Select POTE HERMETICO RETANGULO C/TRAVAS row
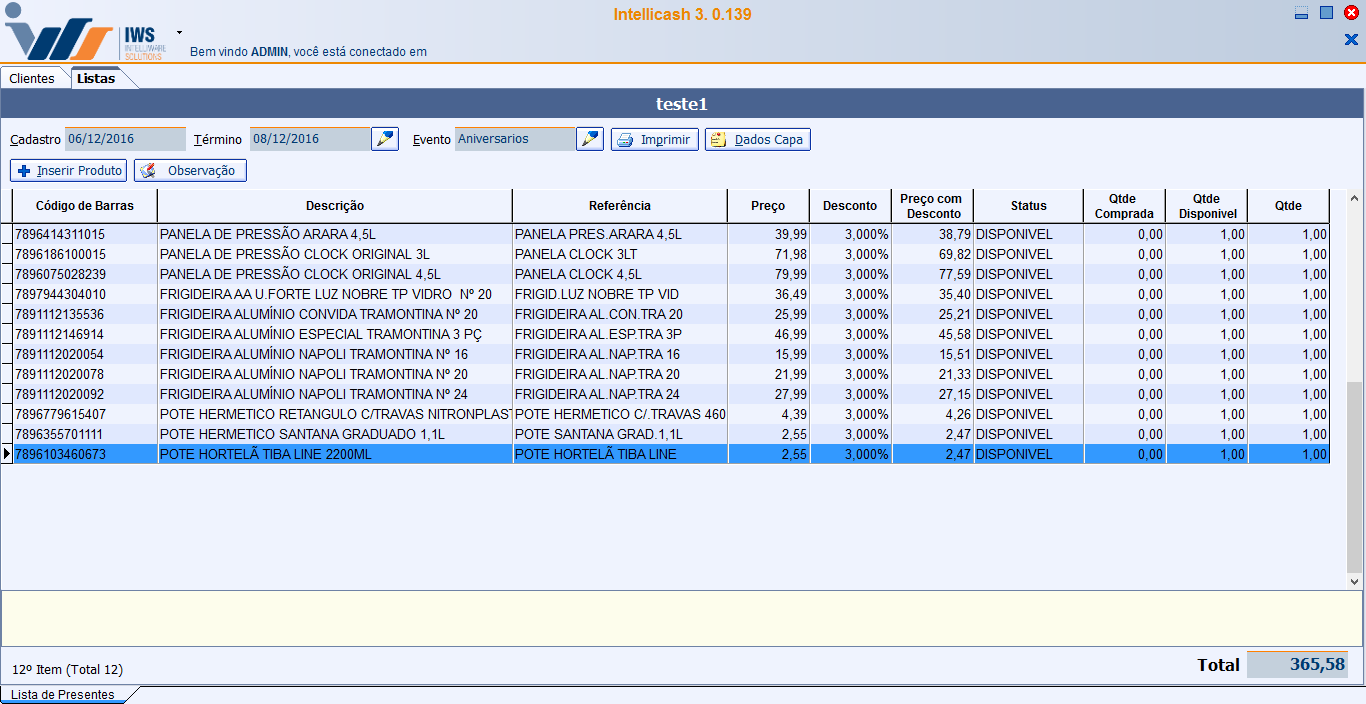Viewport: 1366px width, 704px height. [670, 414]
